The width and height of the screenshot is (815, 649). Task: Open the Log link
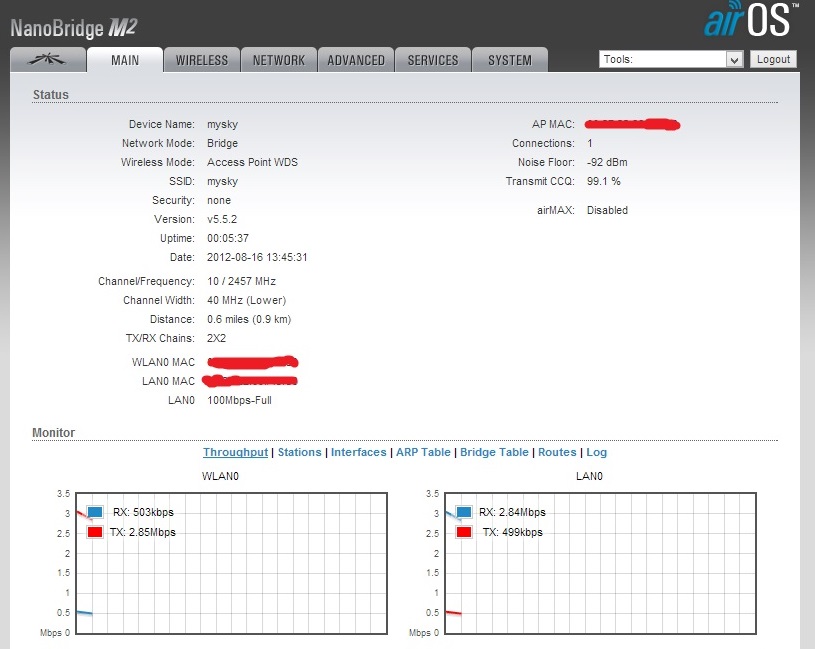(596, 453)
